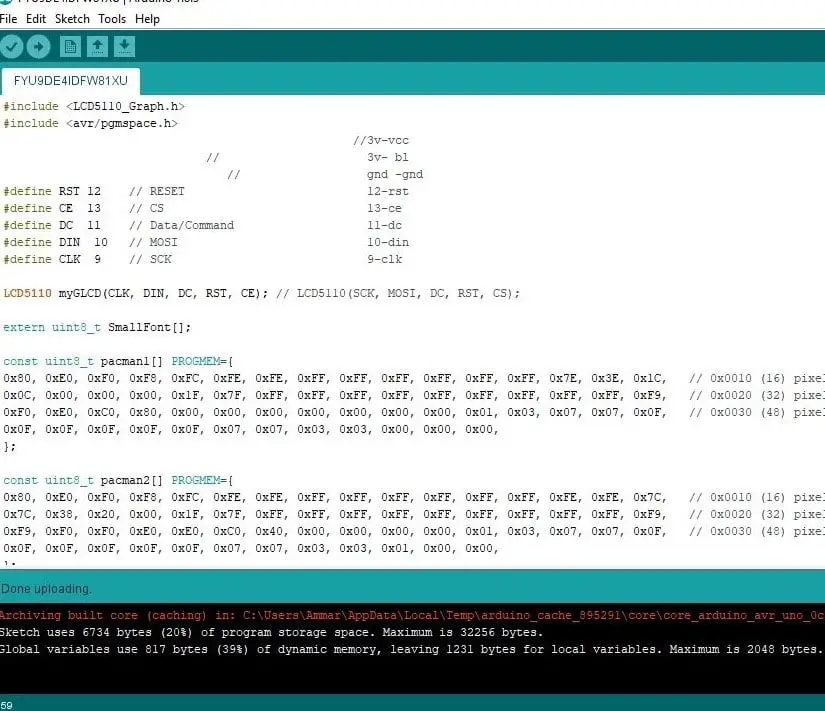Click line number 59 in the status bar
The width and height of the screenshot is (825, 711).
6,705
